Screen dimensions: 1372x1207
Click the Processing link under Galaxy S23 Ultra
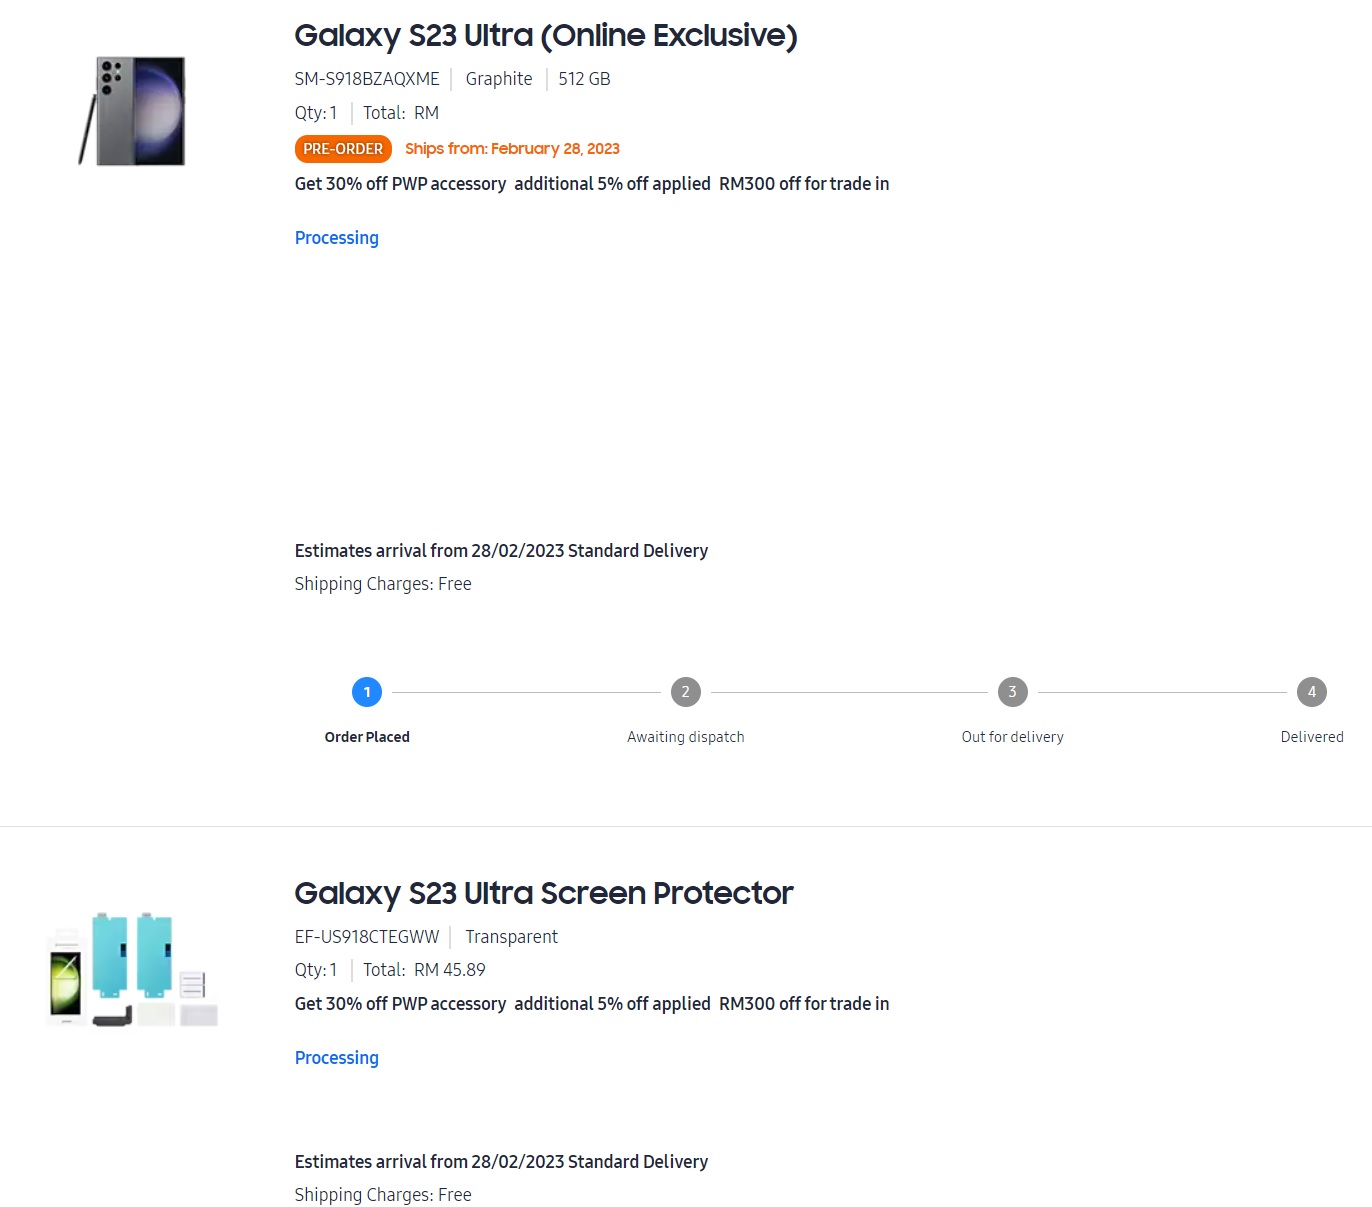pos(337,238)
